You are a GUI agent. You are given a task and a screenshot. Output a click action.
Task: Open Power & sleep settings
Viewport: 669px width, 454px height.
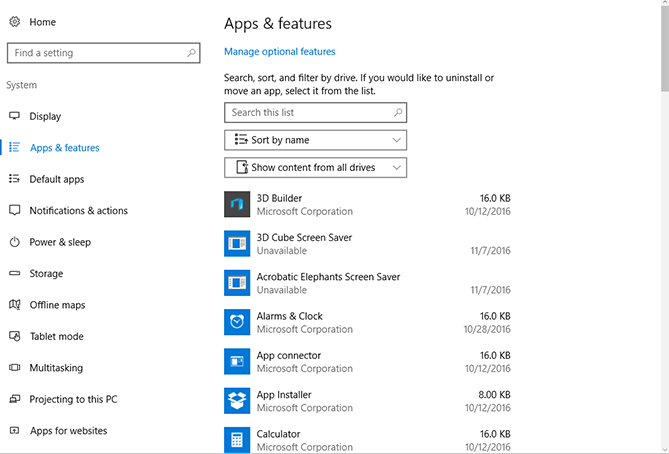(60, 242)
